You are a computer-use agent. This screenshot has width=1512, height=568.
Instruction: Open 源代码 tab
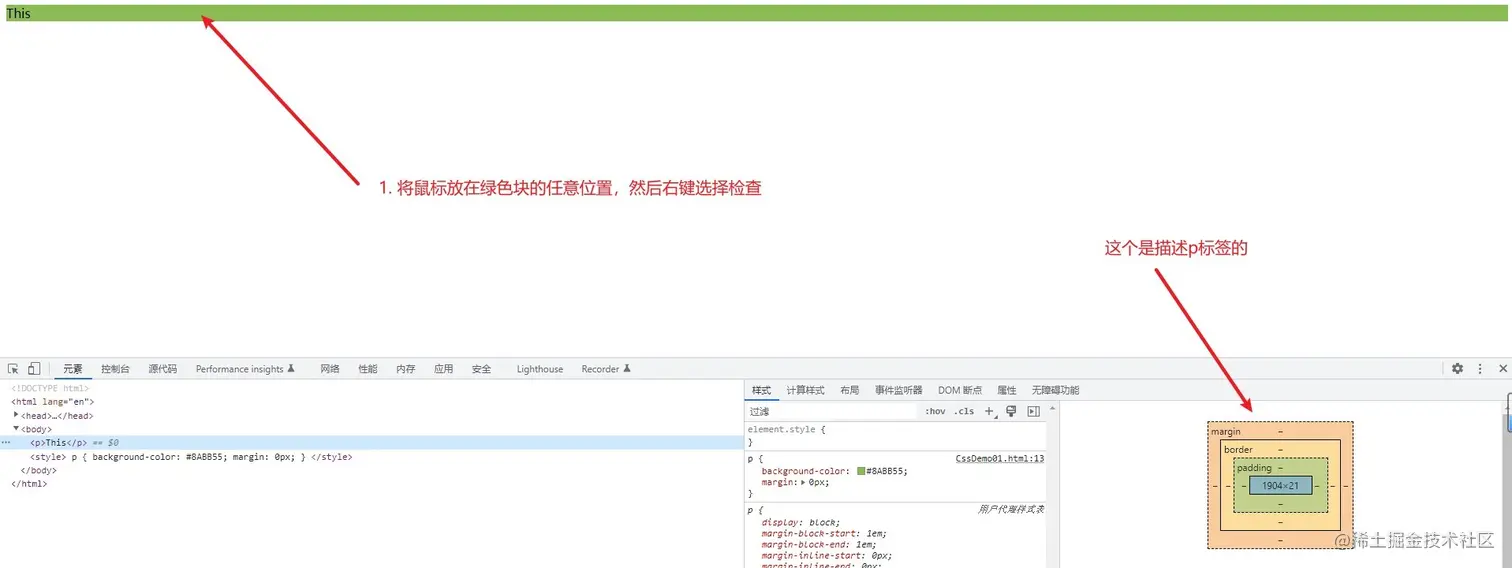(x=163, y=369)
